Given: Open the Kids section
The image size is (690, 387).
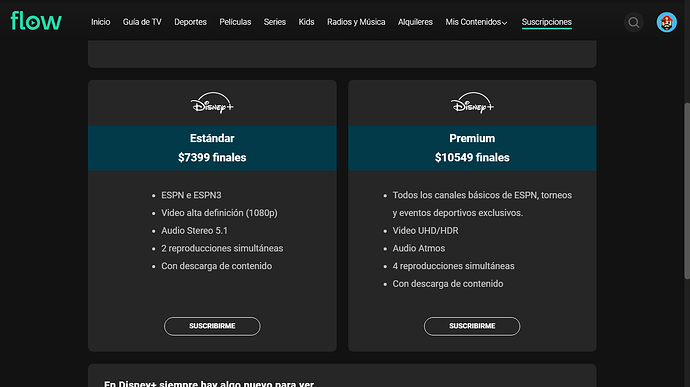Looking at the screenshot, I should 306,22.
